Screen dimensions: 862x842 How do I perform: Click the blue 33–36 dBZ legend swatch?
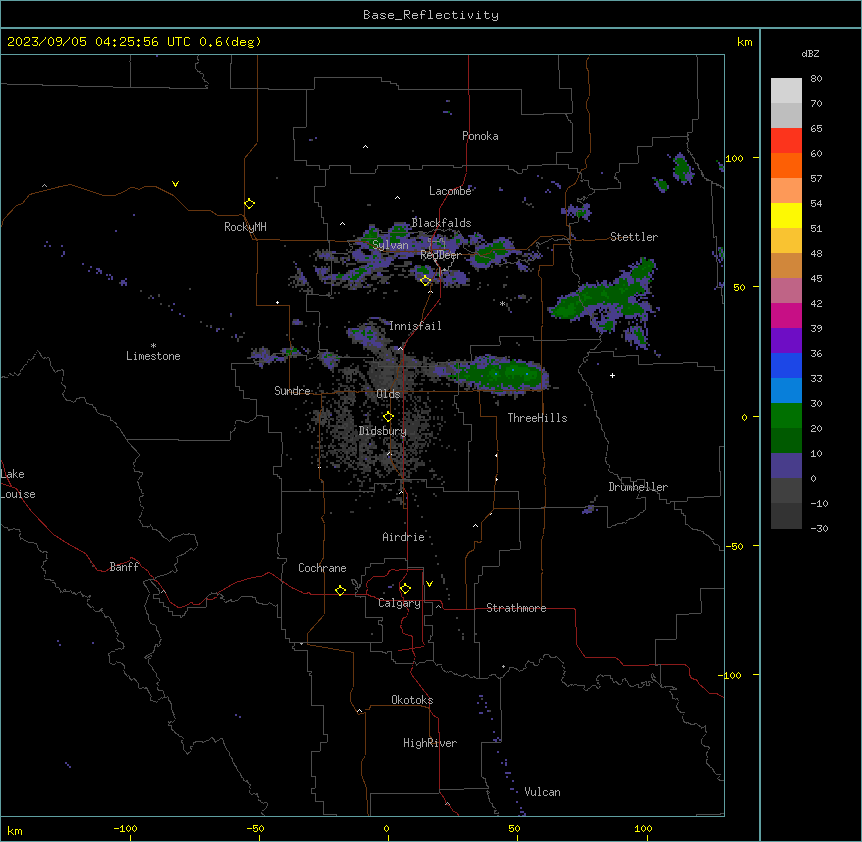tap(786, 365)
